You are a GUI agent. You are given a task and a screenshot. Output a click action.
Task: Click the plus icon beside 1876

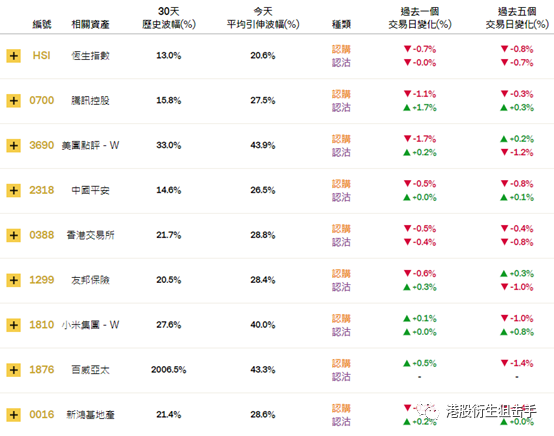[x=13, y=370]
